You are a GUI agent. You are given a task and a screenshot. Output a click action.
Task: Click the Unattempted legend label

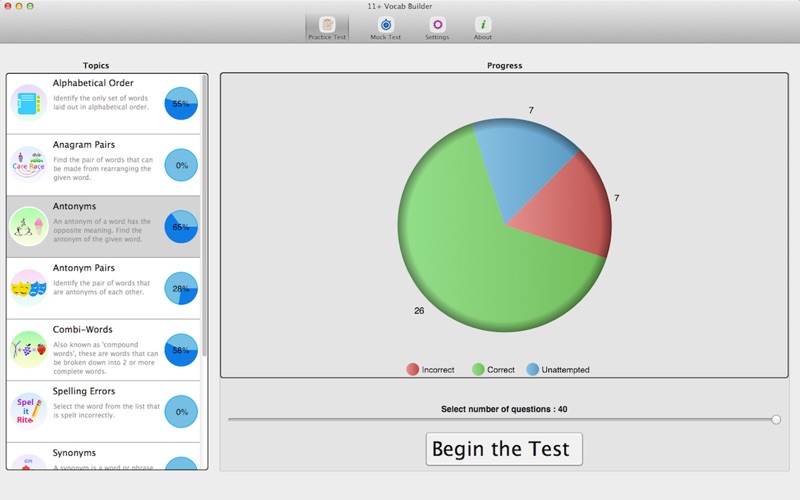565,370
